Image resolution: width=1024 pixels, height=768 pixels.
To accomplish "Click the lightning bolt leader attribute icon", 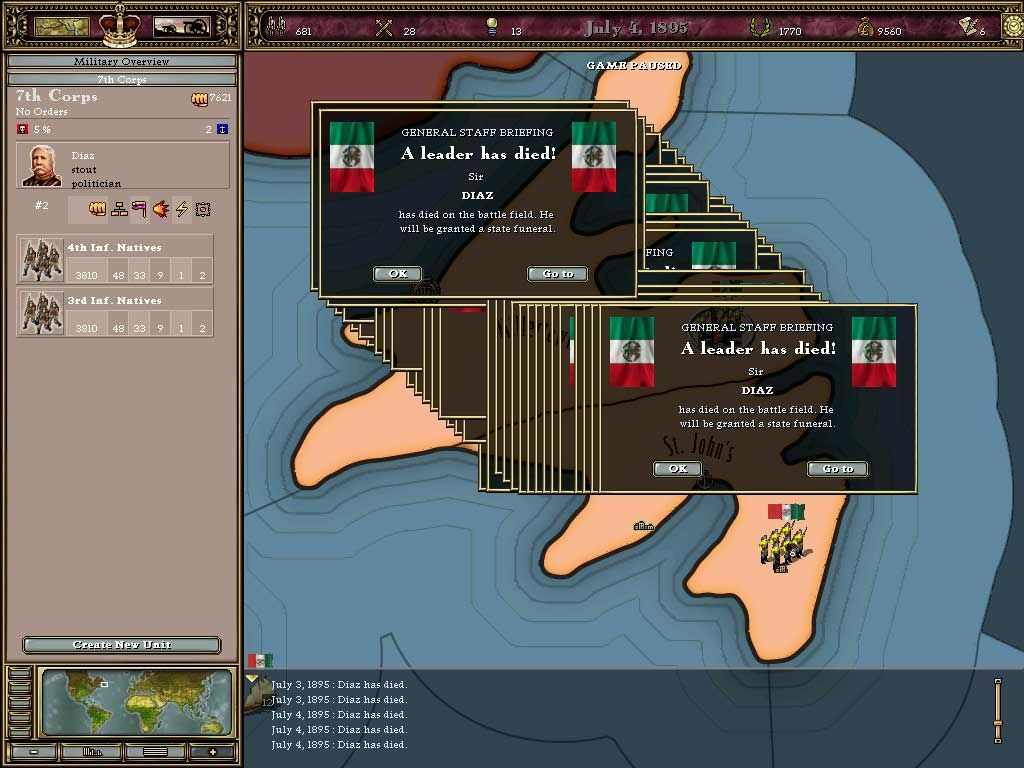I will [182, 209].
